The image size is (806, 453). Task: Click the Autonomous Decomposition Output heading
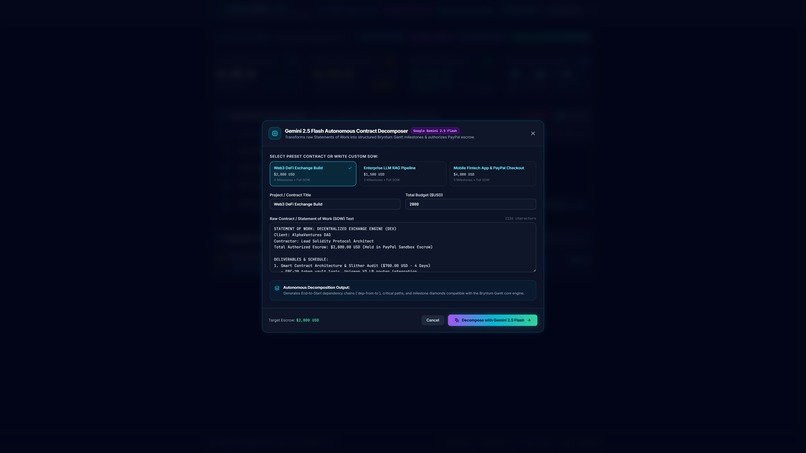tap(316, 287)
